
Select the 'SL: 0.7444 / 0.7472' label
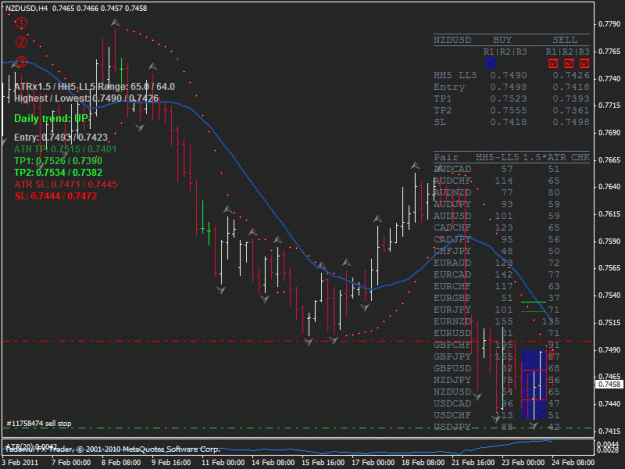click(56, 196)
